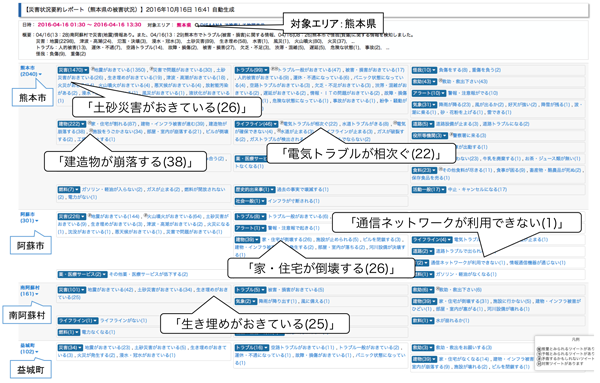This screenshot has width=600, height=383.
Task: Open the 社会一般(1) category dropdown
Action: tap(250, 201)
